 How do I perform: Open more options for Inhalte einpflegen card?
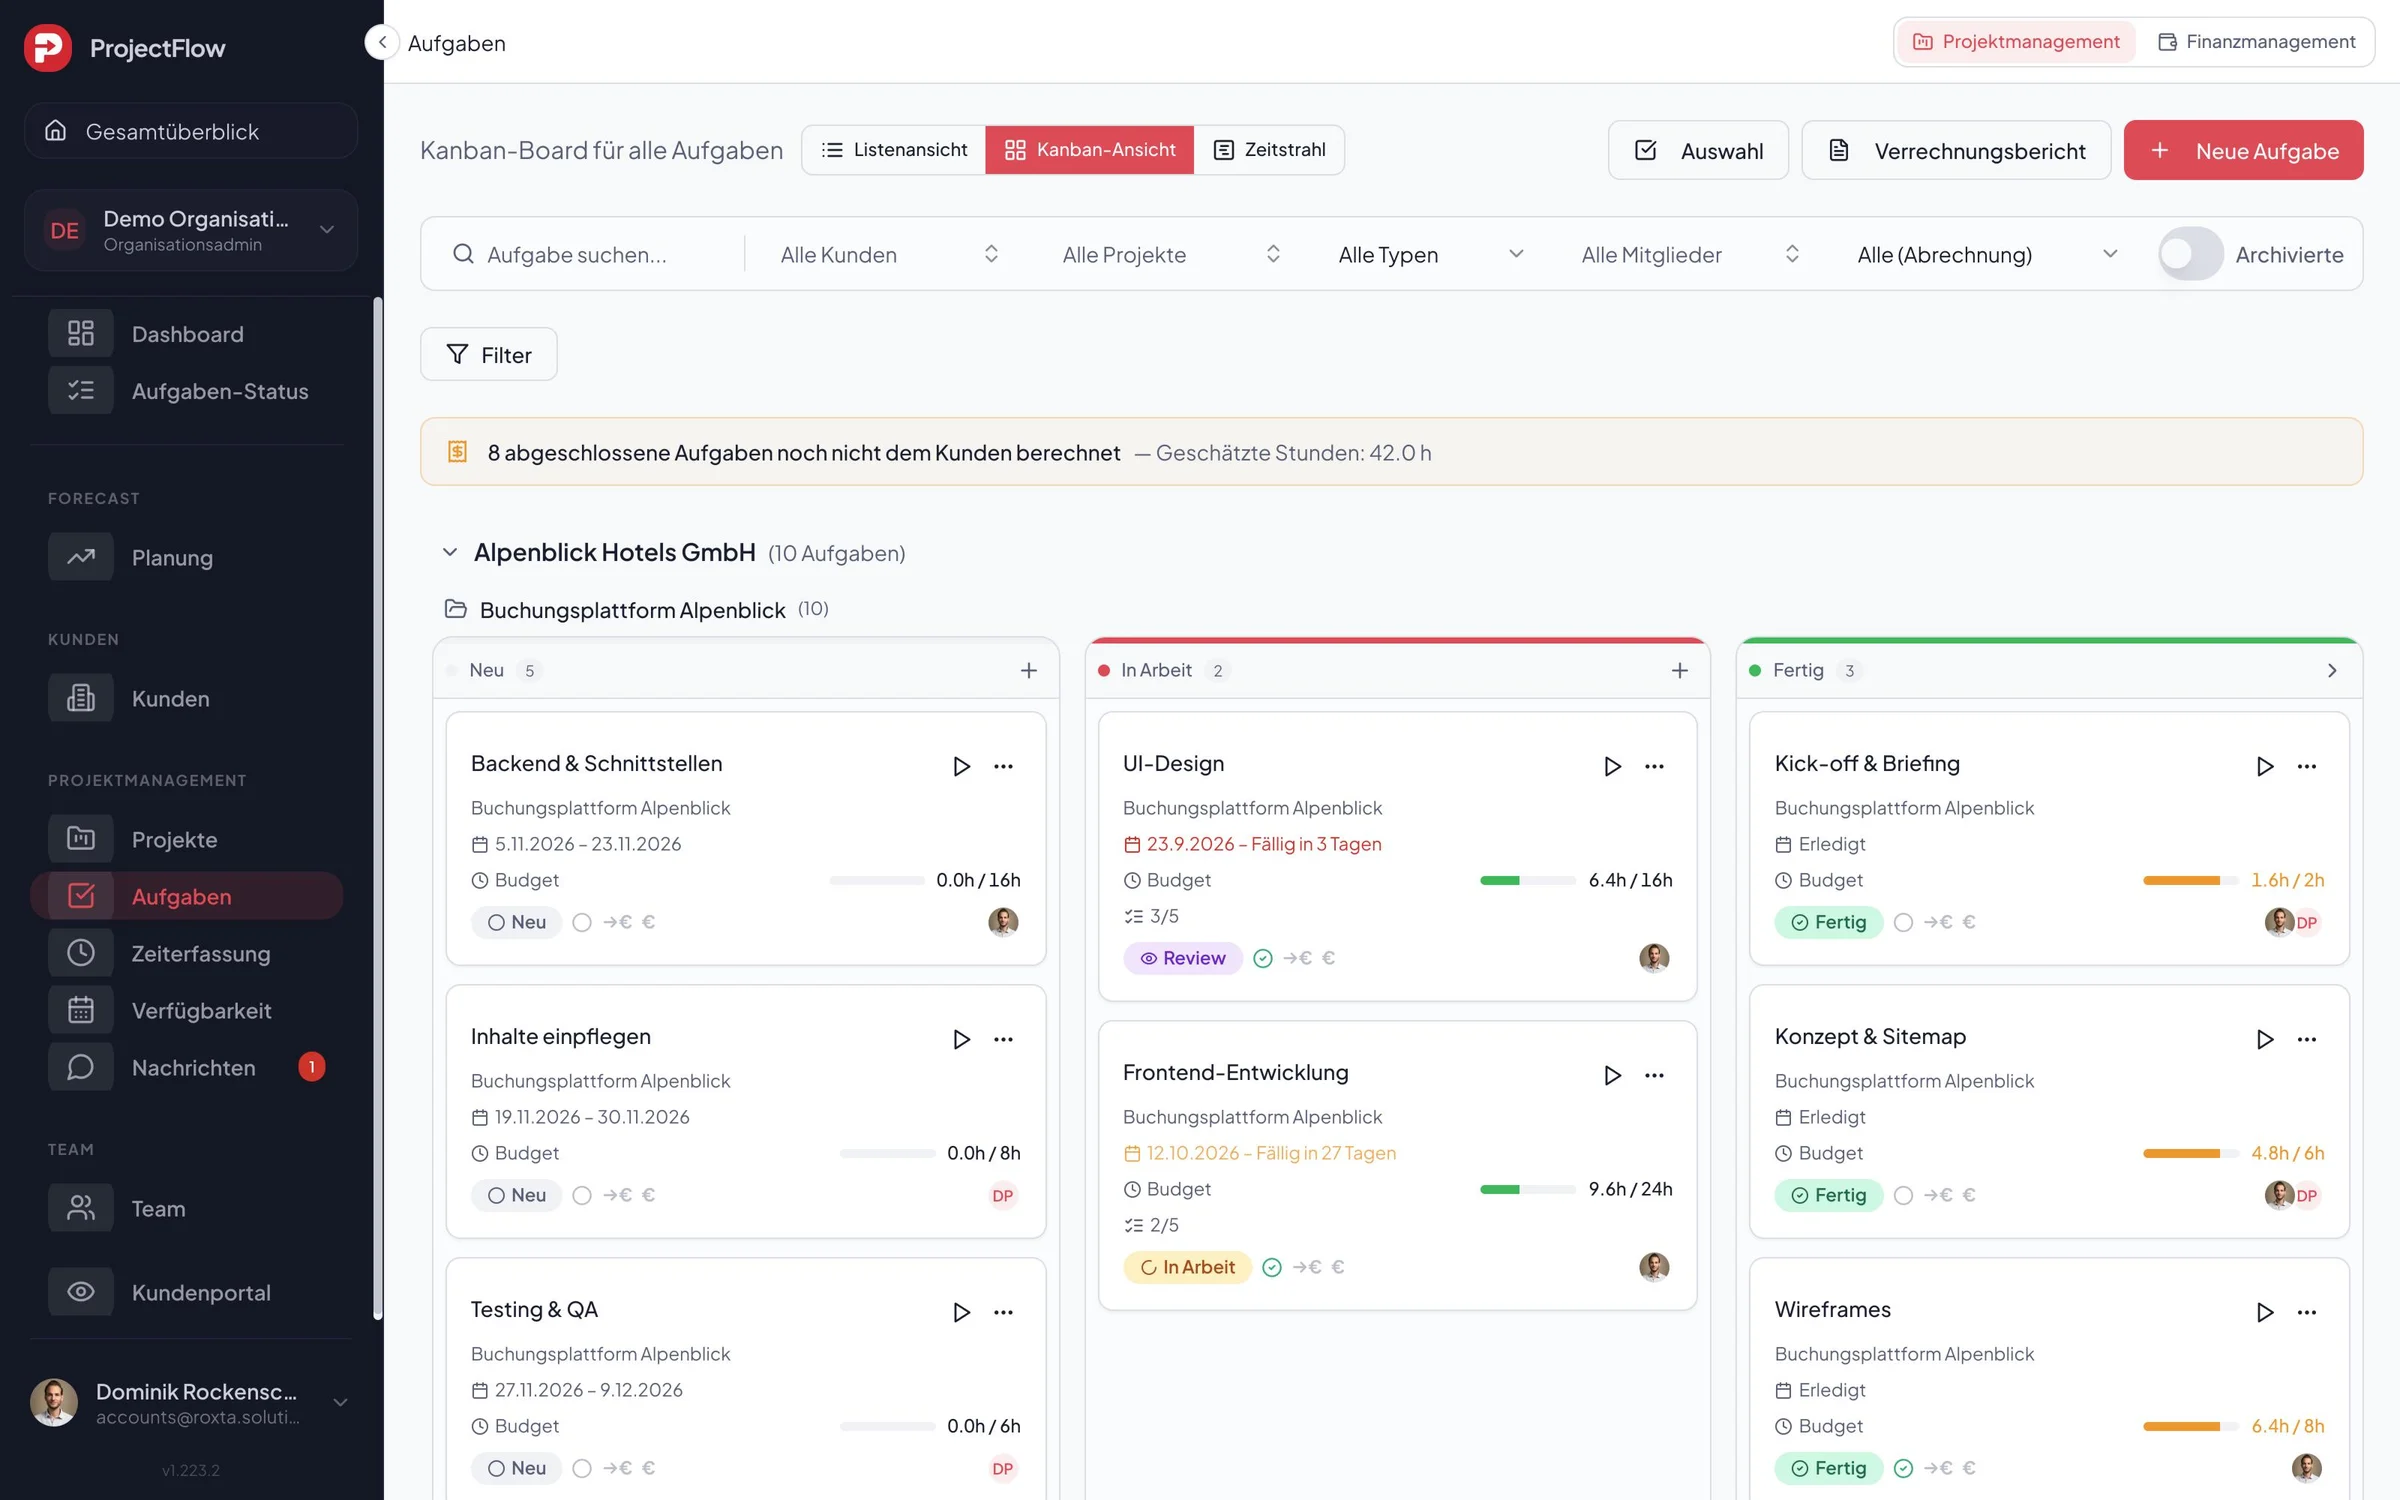1003,1039
